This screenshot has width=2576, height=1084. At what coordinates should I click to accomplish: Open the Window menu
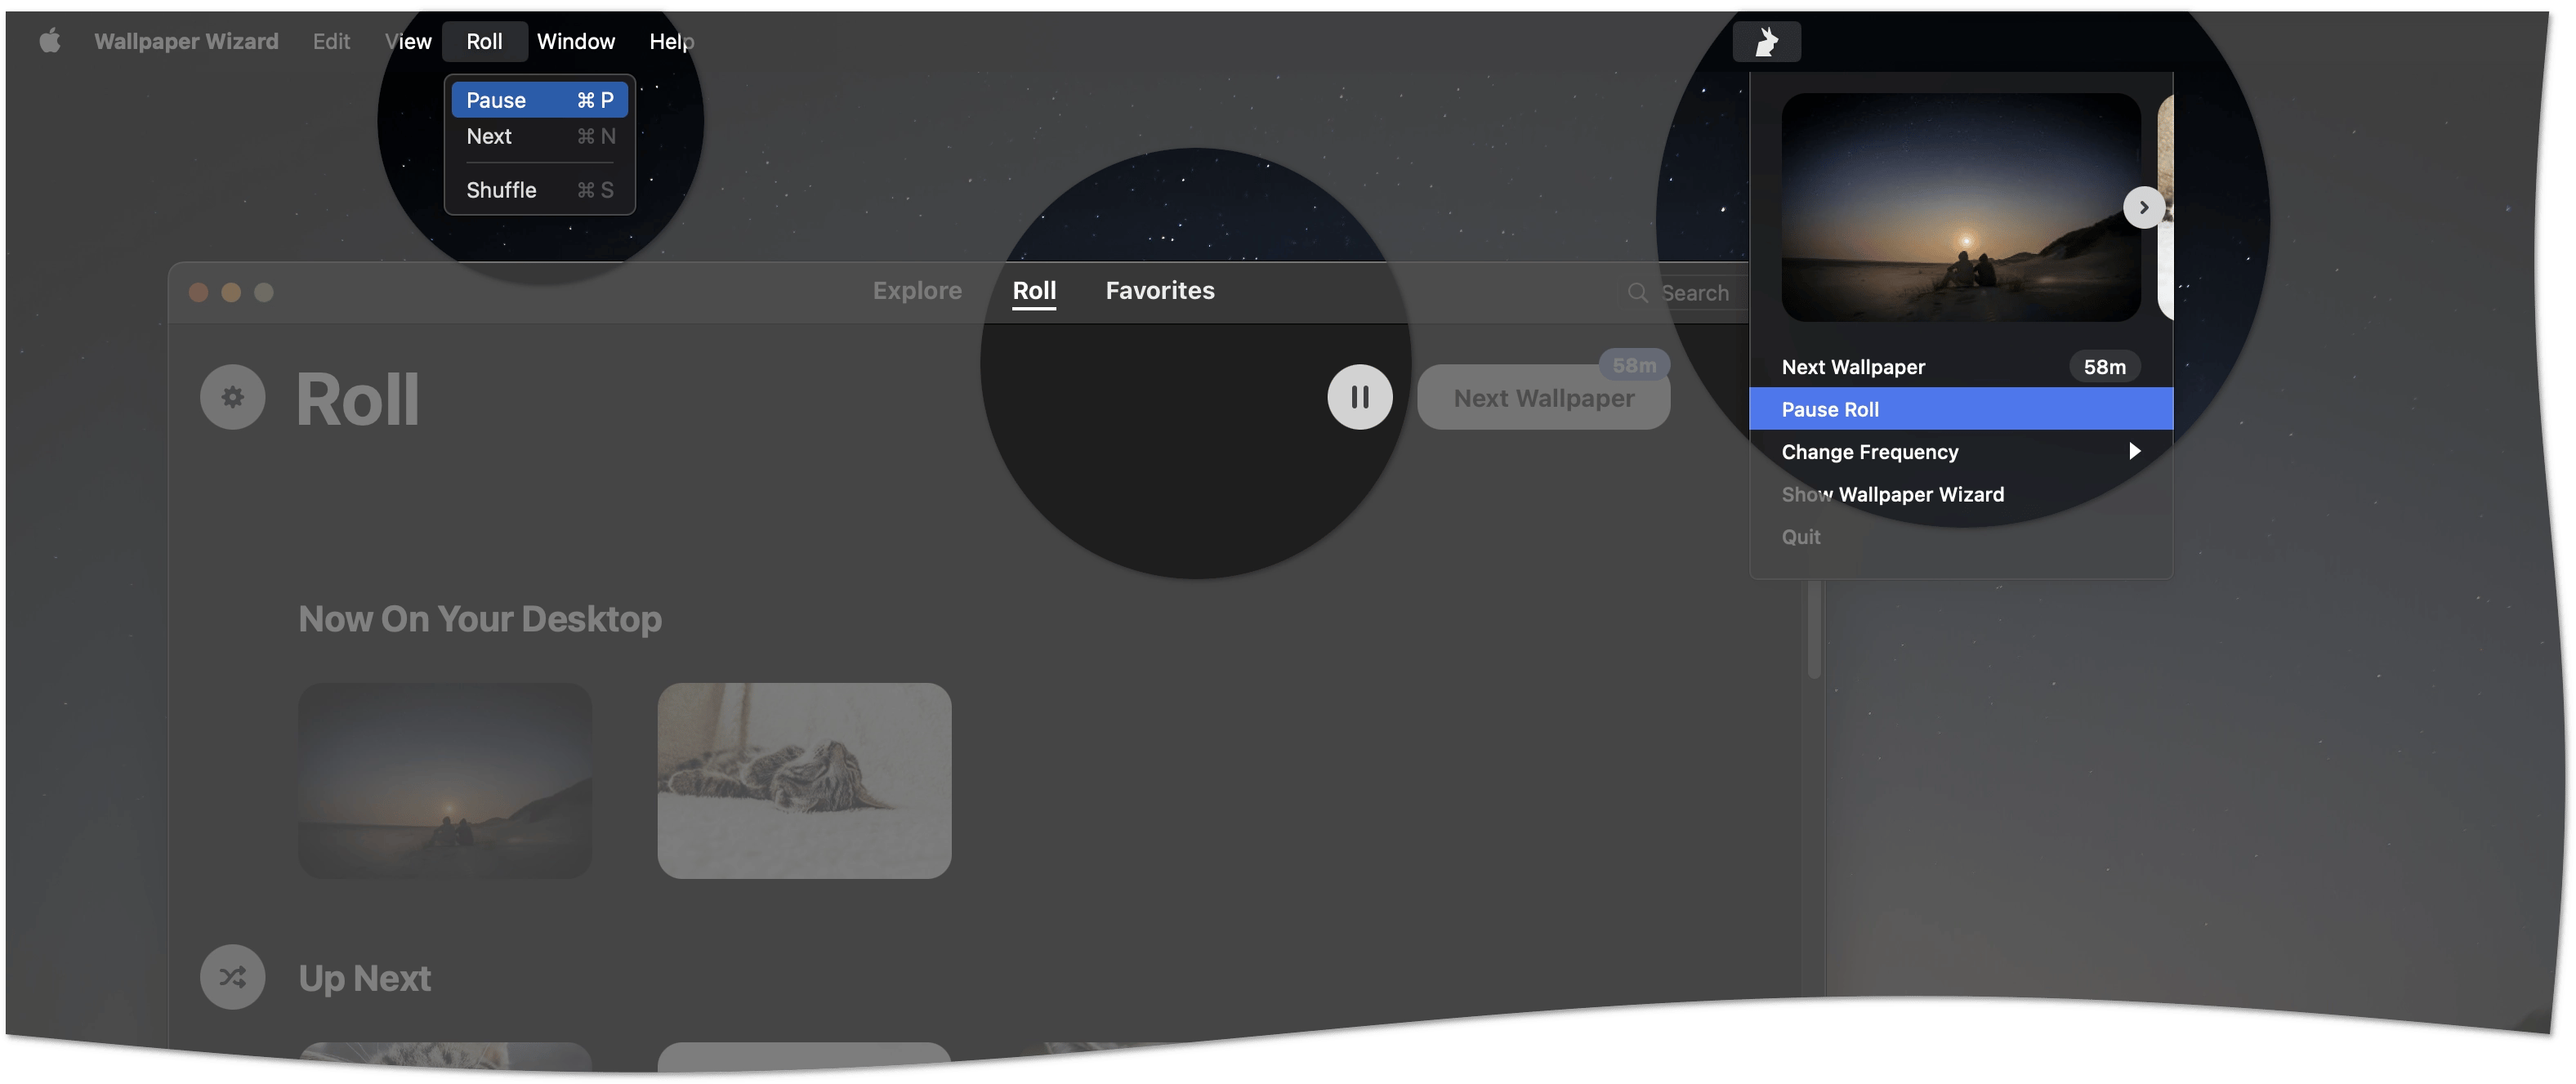tap(575, 41)
